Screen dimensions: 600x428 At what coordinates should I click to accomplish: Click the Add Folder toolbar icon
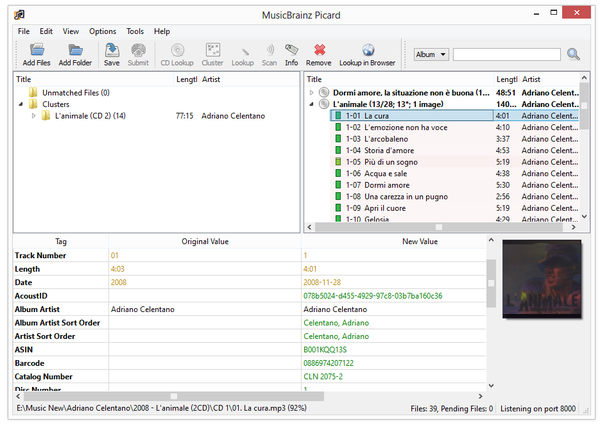point(75,54)
